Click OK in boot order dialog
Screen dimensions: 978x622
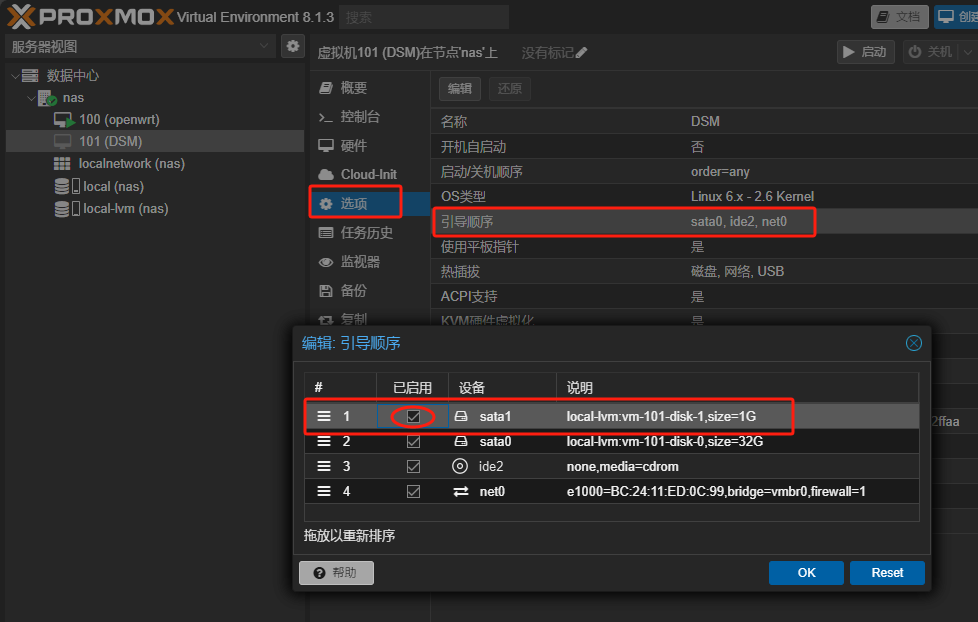pyautogui.click(x=806, y=573)
